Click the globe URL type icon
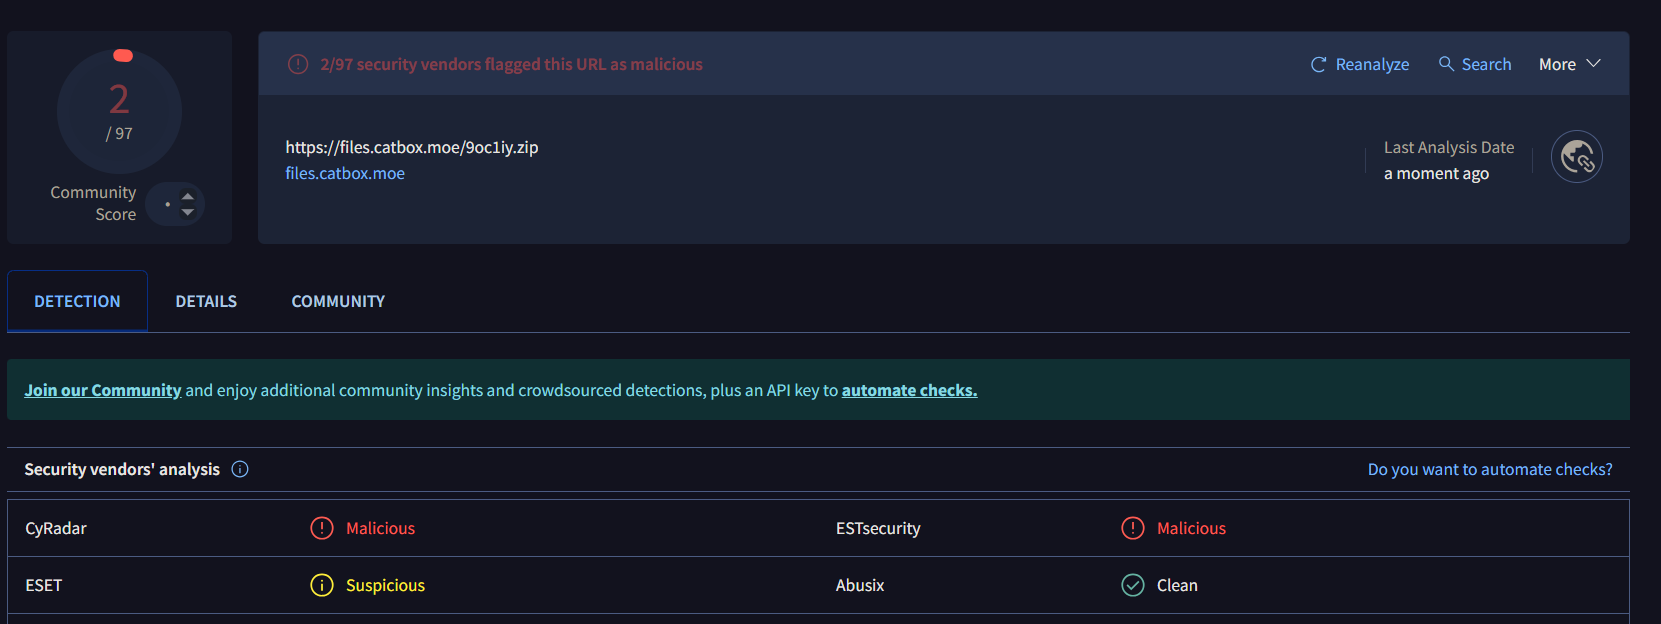The height and width of the screenshot is (624, 1661). click(x=1577, y=157)
